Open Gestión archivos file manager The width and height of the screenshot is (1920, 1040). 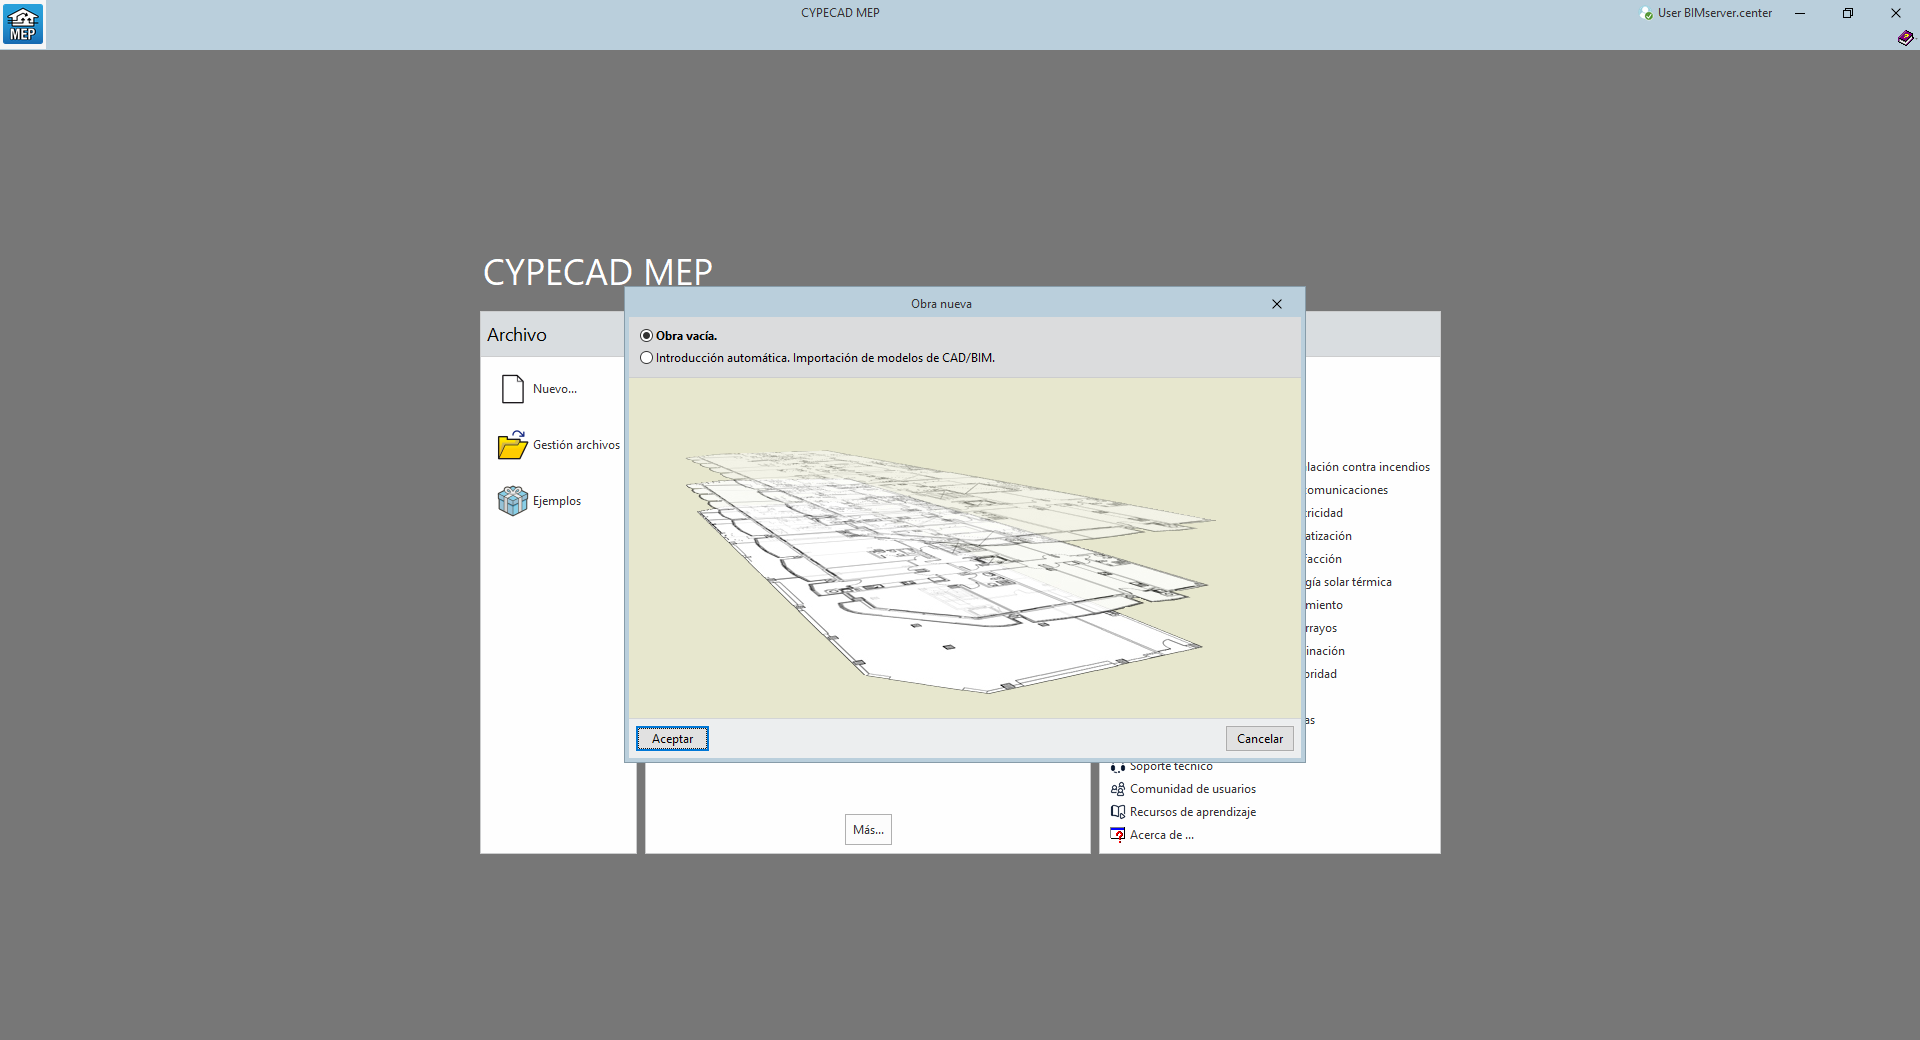point(559,445)
